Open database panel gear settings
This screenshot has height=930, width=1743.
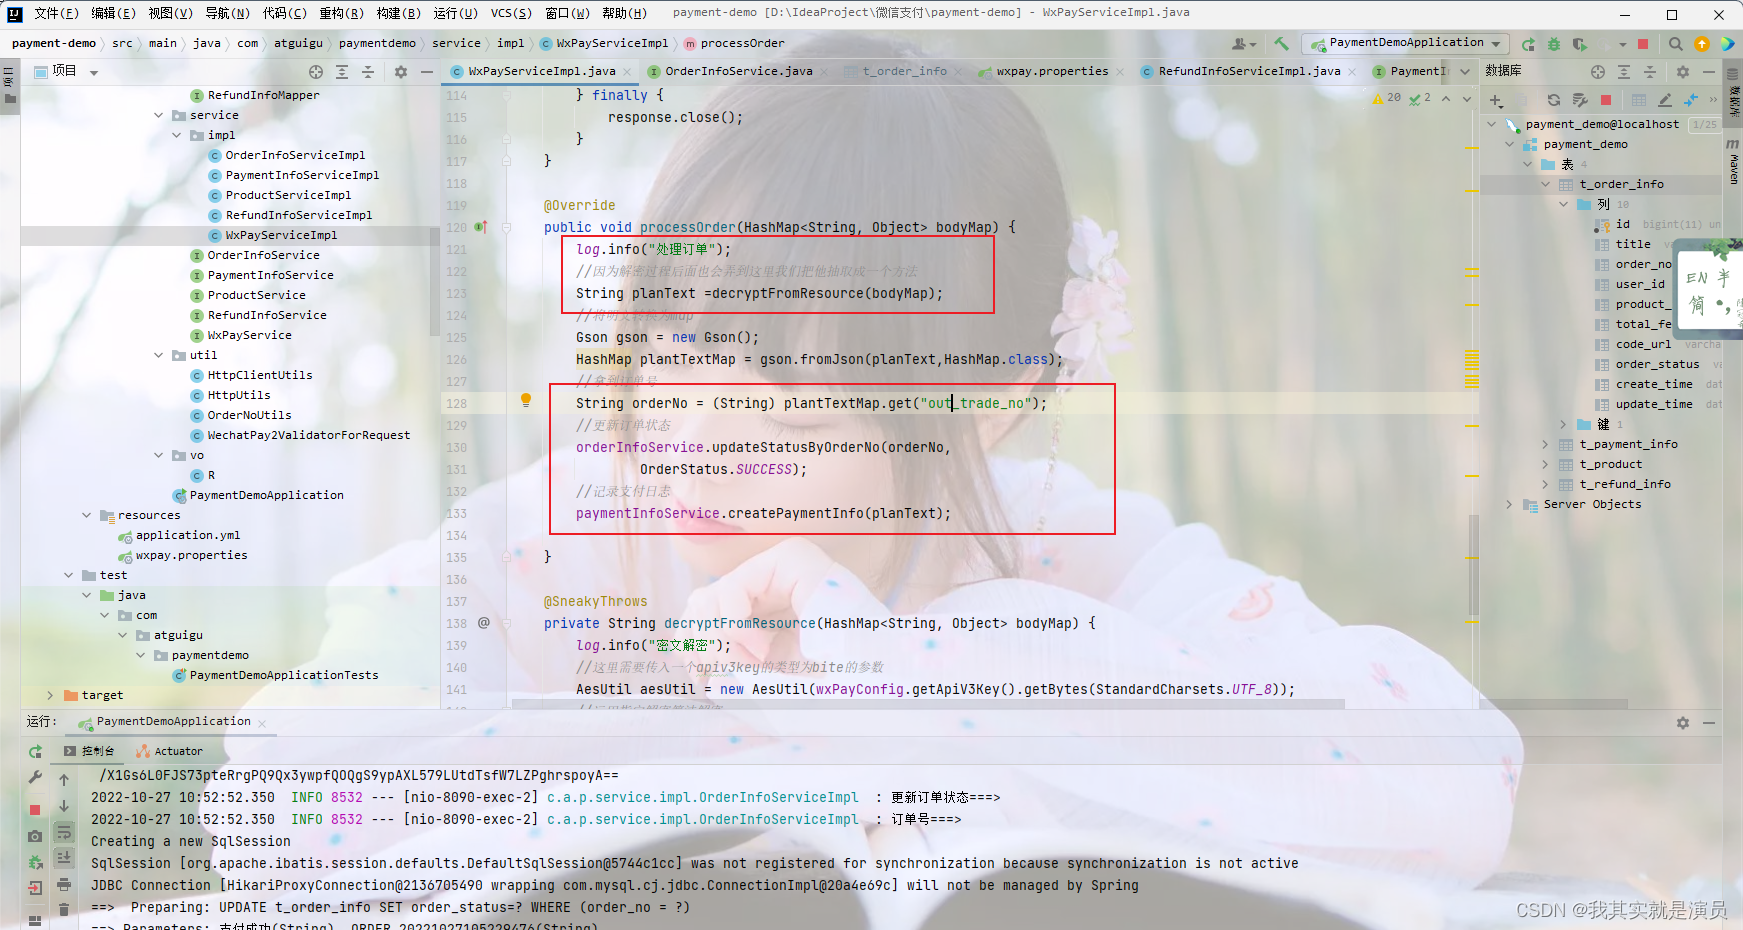[x=1683, y=72]
